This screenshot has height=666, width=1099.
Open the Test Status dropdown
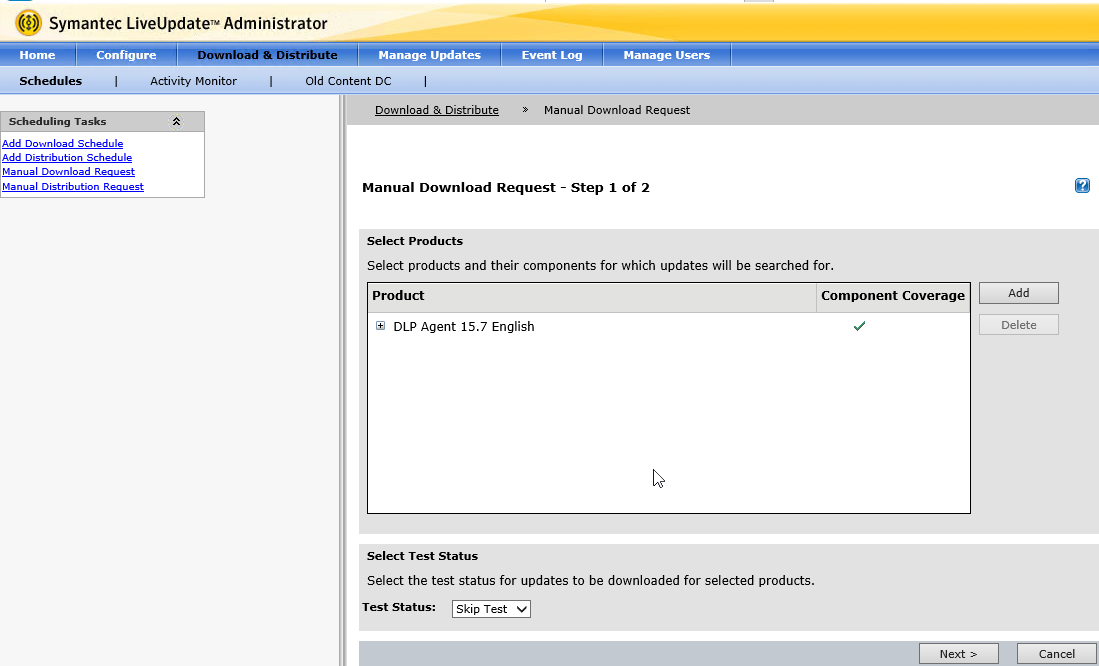(x=491, y=609)
